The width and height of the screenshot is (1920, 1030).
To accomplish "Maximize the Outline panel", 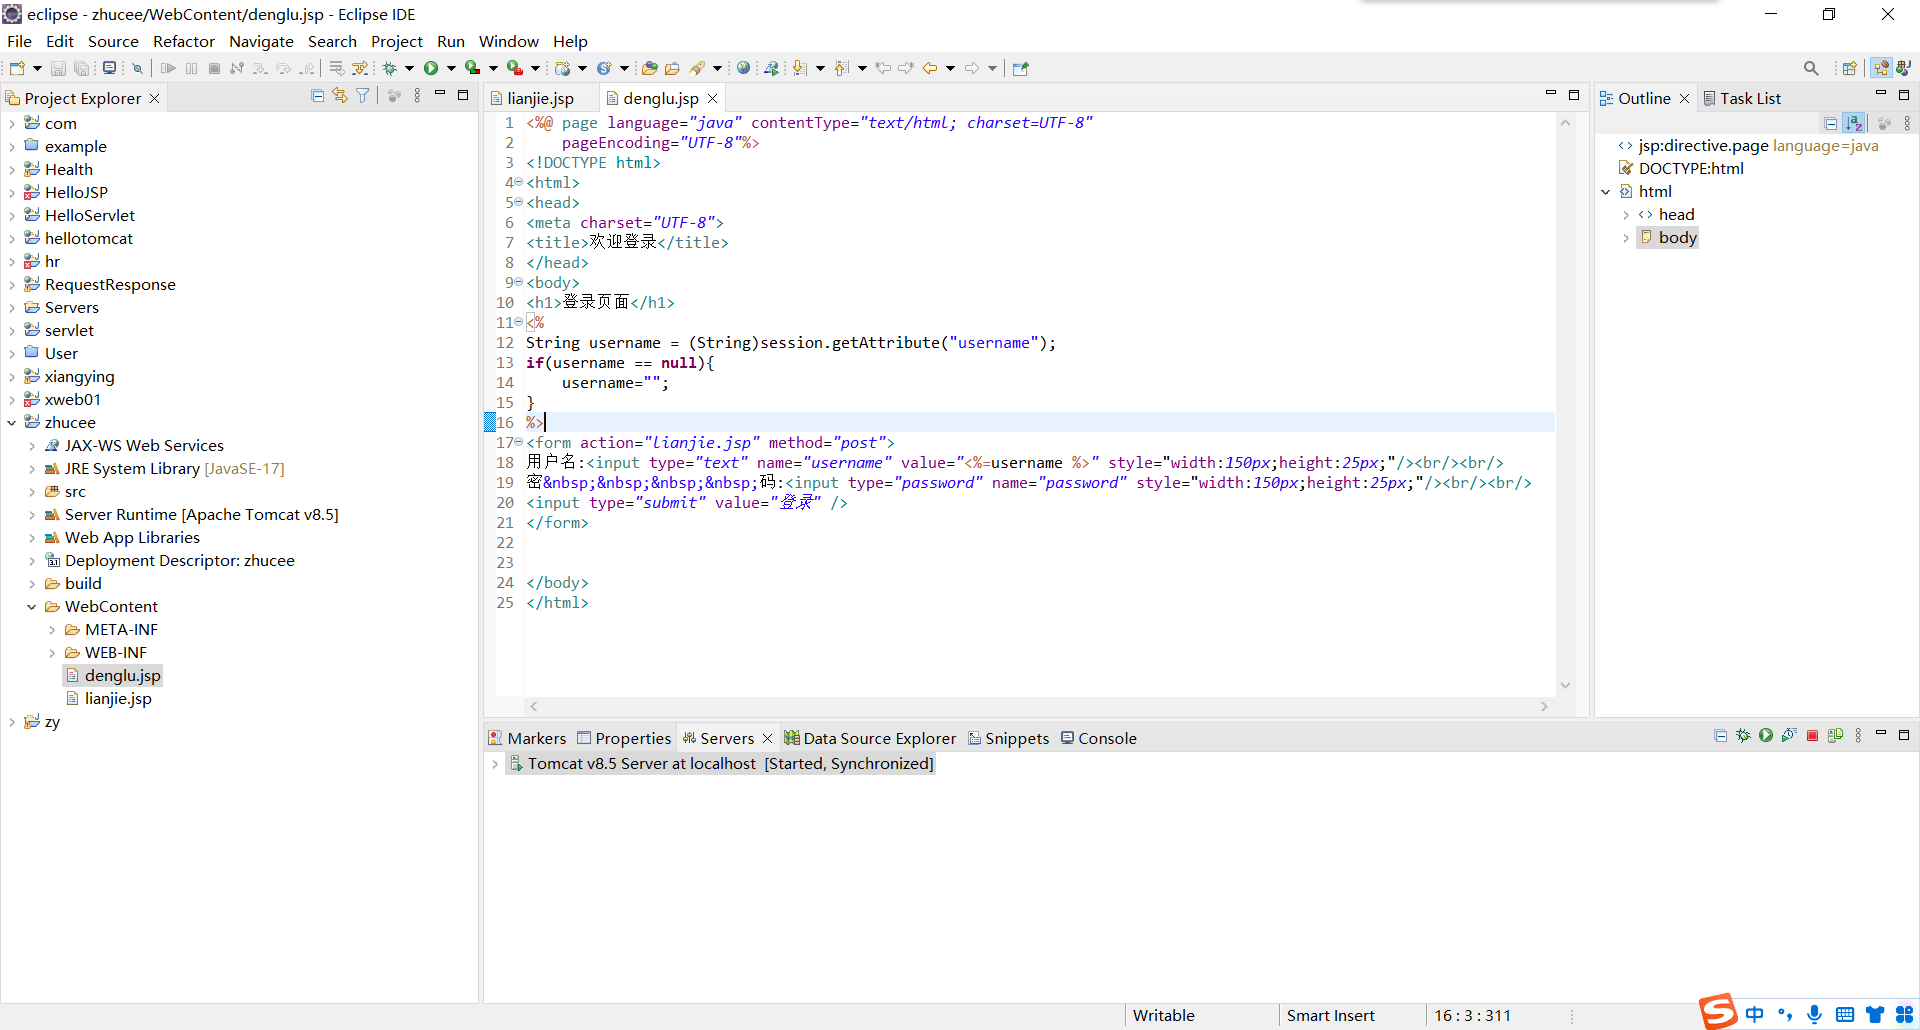I will [x=1904, y=94].
